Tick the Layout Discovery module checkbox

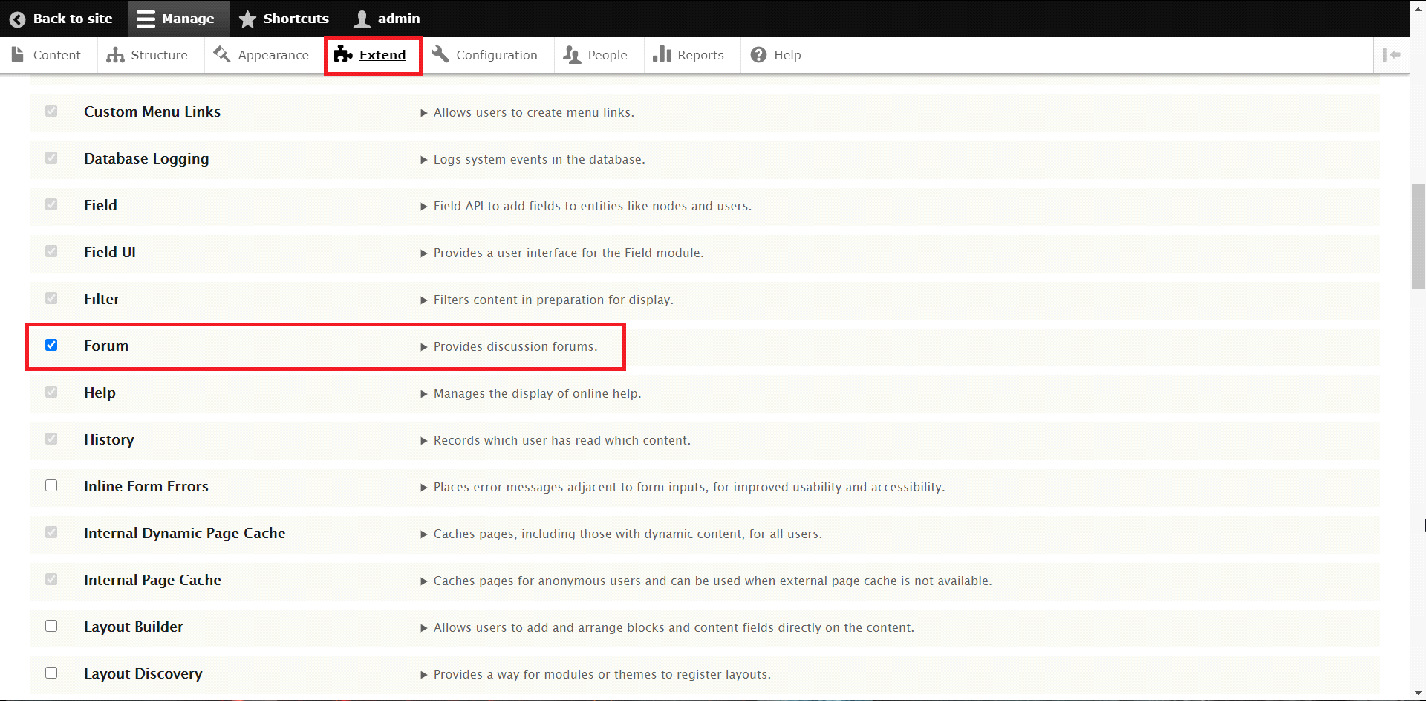point(51,673)
